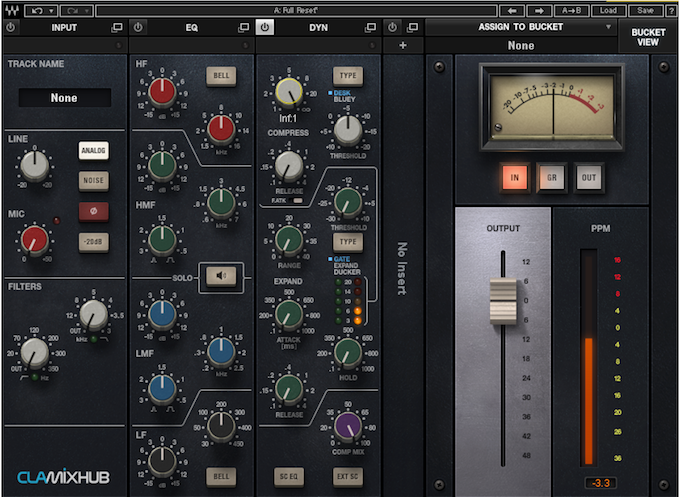Click the VU meter display
The image size is (680, 497).
pos(552,107)
